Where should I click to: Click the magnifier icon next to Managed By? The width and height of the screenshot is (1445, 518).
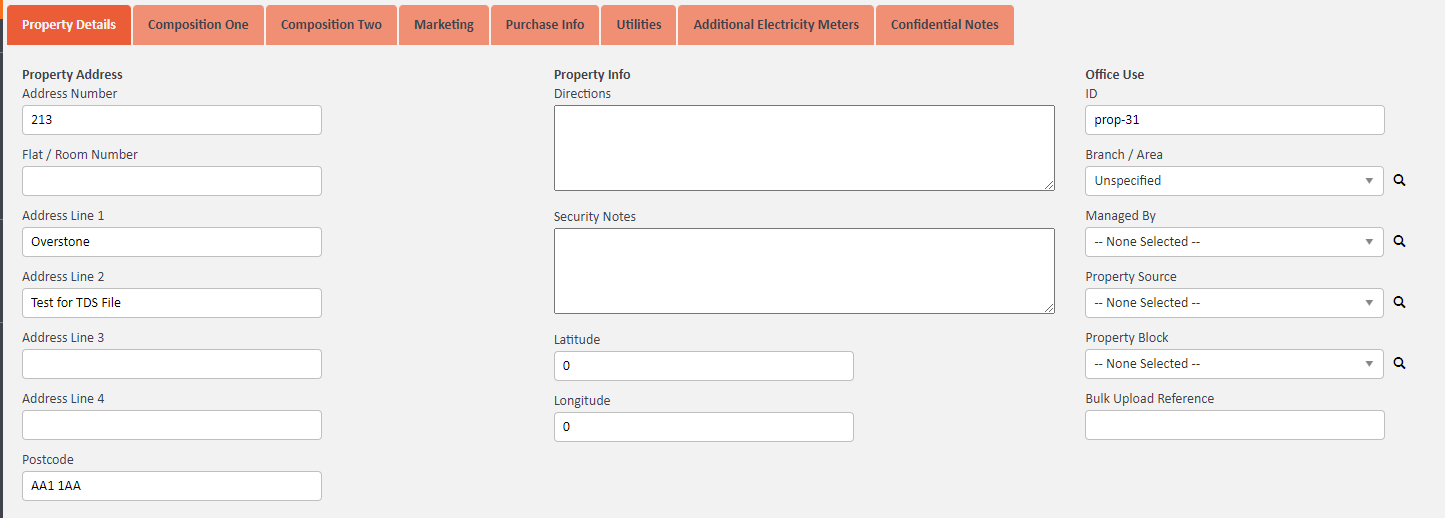point(1400,242)
